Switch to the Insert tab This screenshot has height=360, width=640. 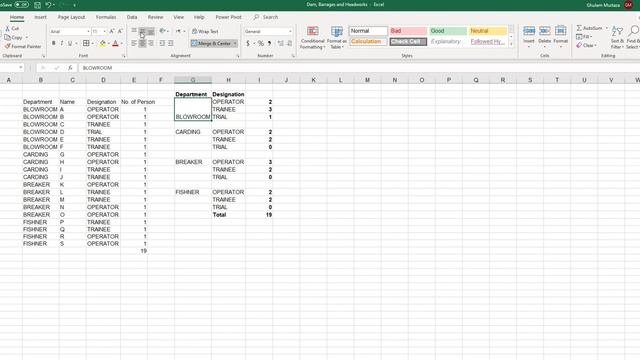point(40,17)
